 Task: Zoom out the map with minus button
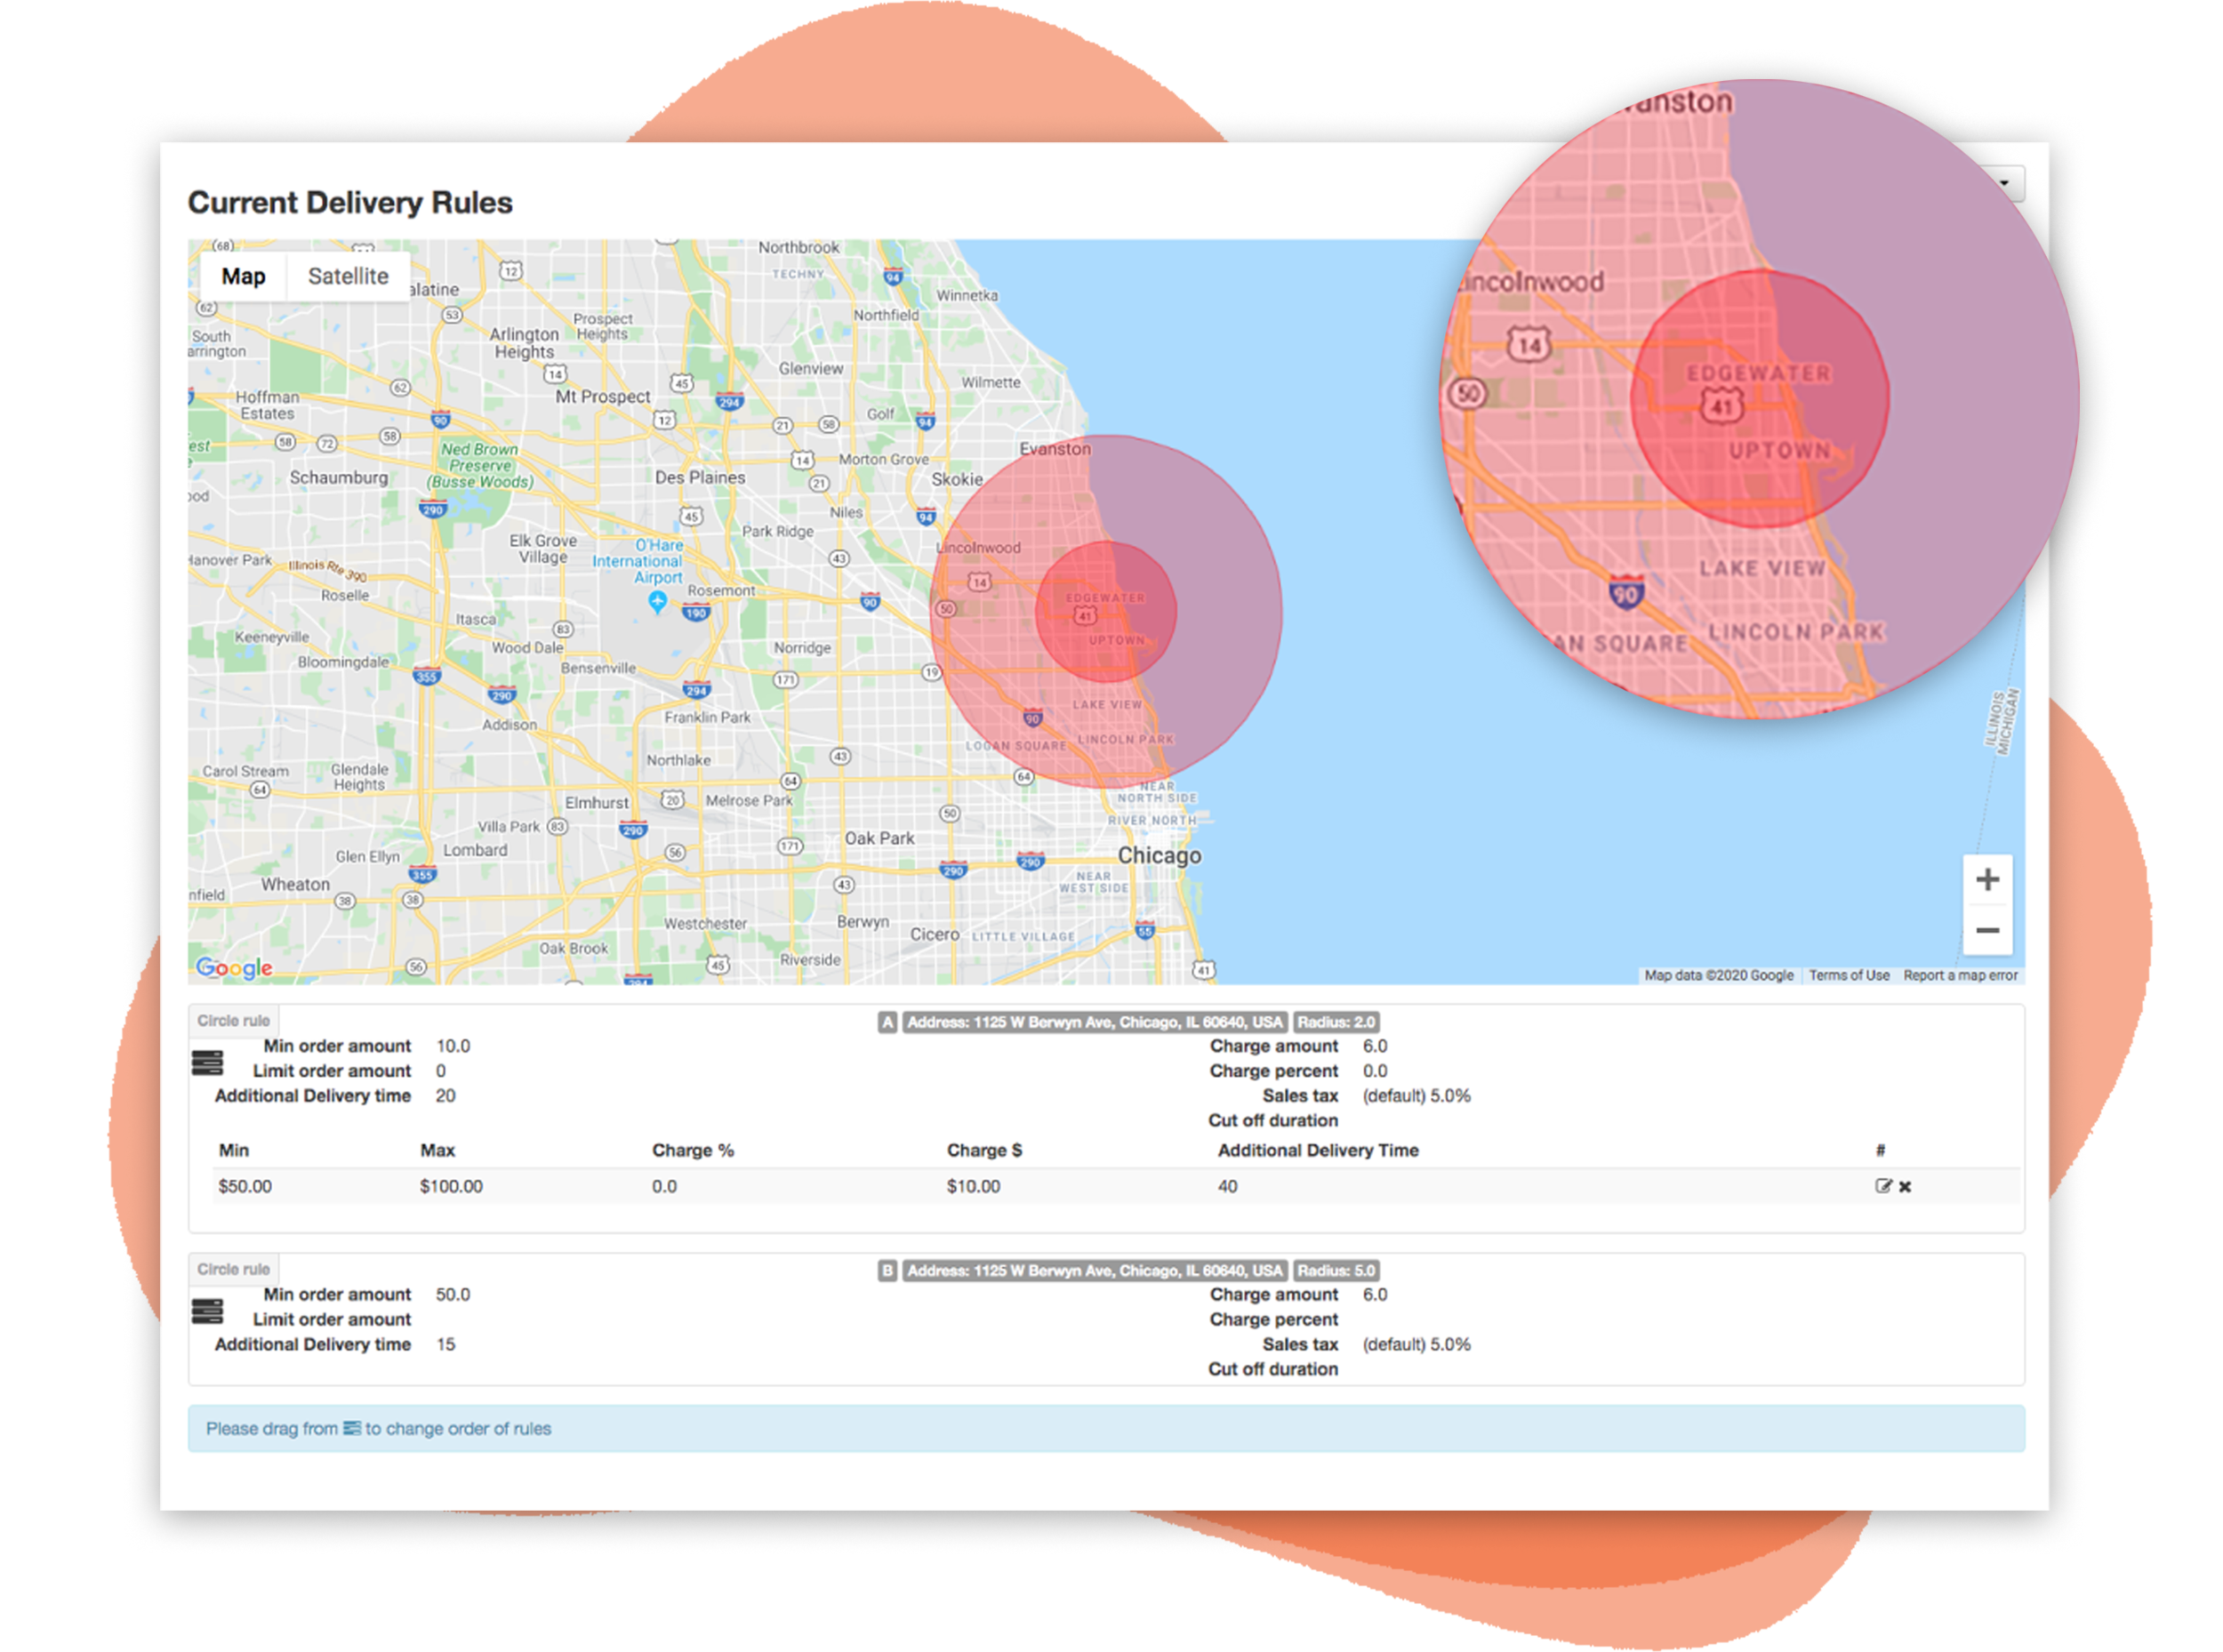1987,930
